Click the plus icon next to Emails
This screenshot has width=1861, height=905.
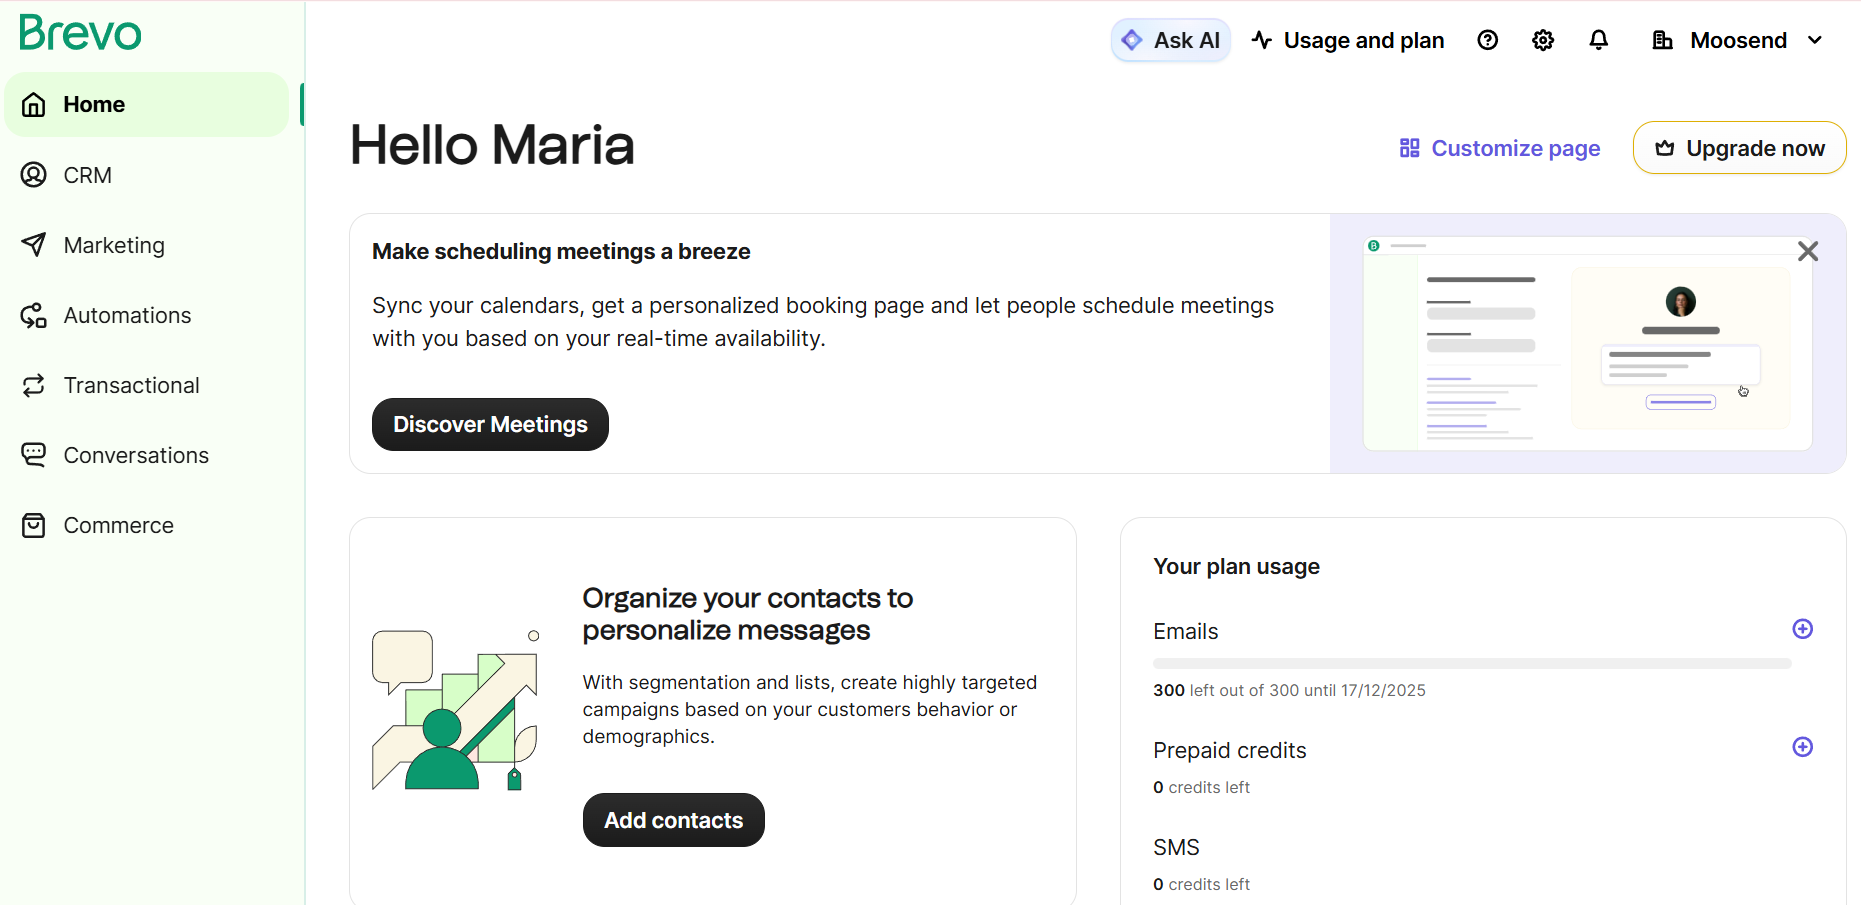click(1802, 629)
